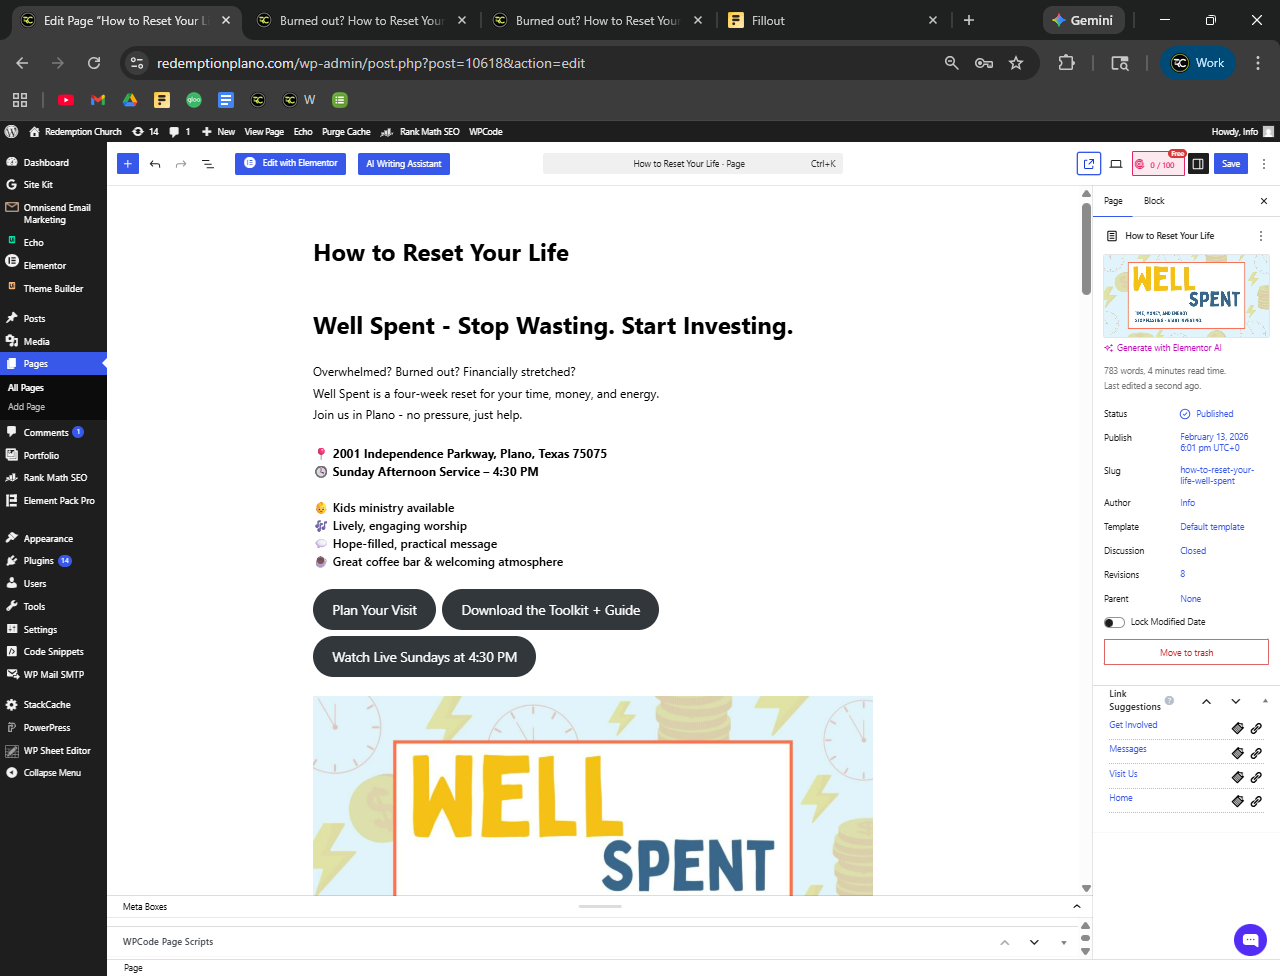Image resolution: width=1280 pixels, height=976 pixels.
Task: Open the chat support bubble
Action: click(1250, 940)
